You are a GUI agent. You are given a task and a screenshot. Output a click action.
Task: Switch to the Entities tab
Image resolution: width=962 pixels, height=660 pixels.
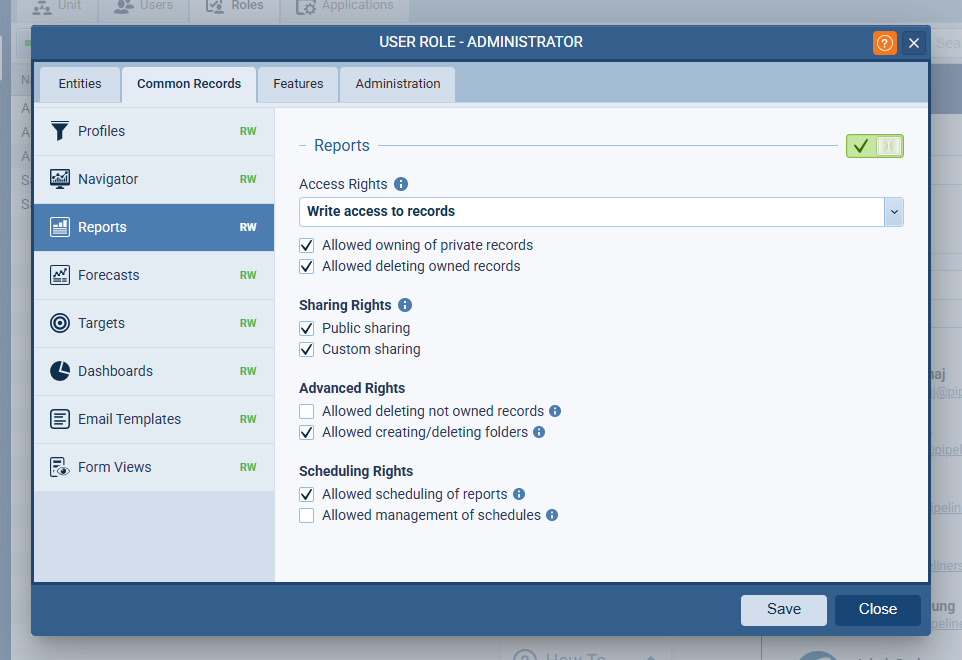pyautogui.click(x=80, y=84)
